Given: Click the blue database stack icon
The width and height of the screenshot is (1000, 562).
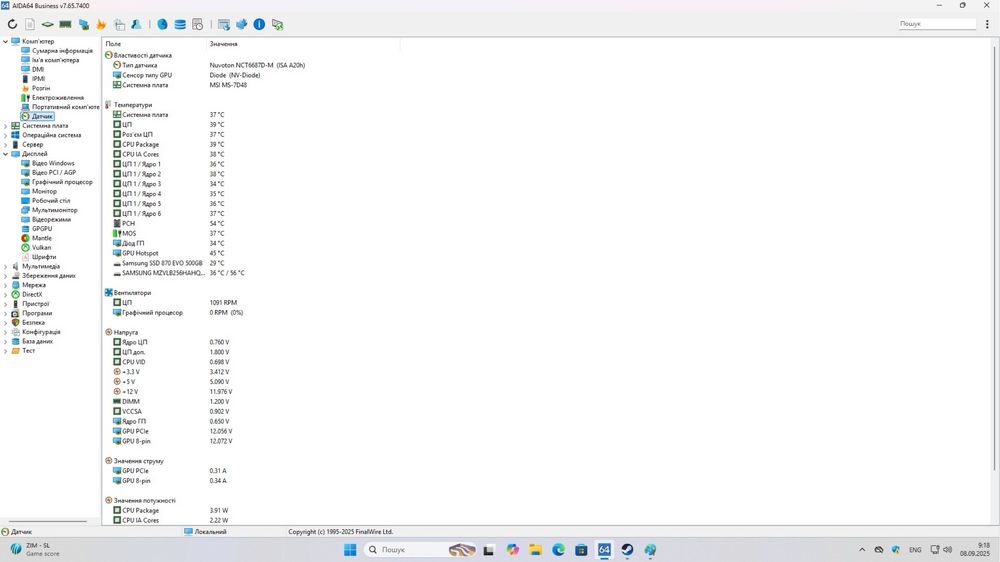Looking at the screenshot, I should [180, 24].
